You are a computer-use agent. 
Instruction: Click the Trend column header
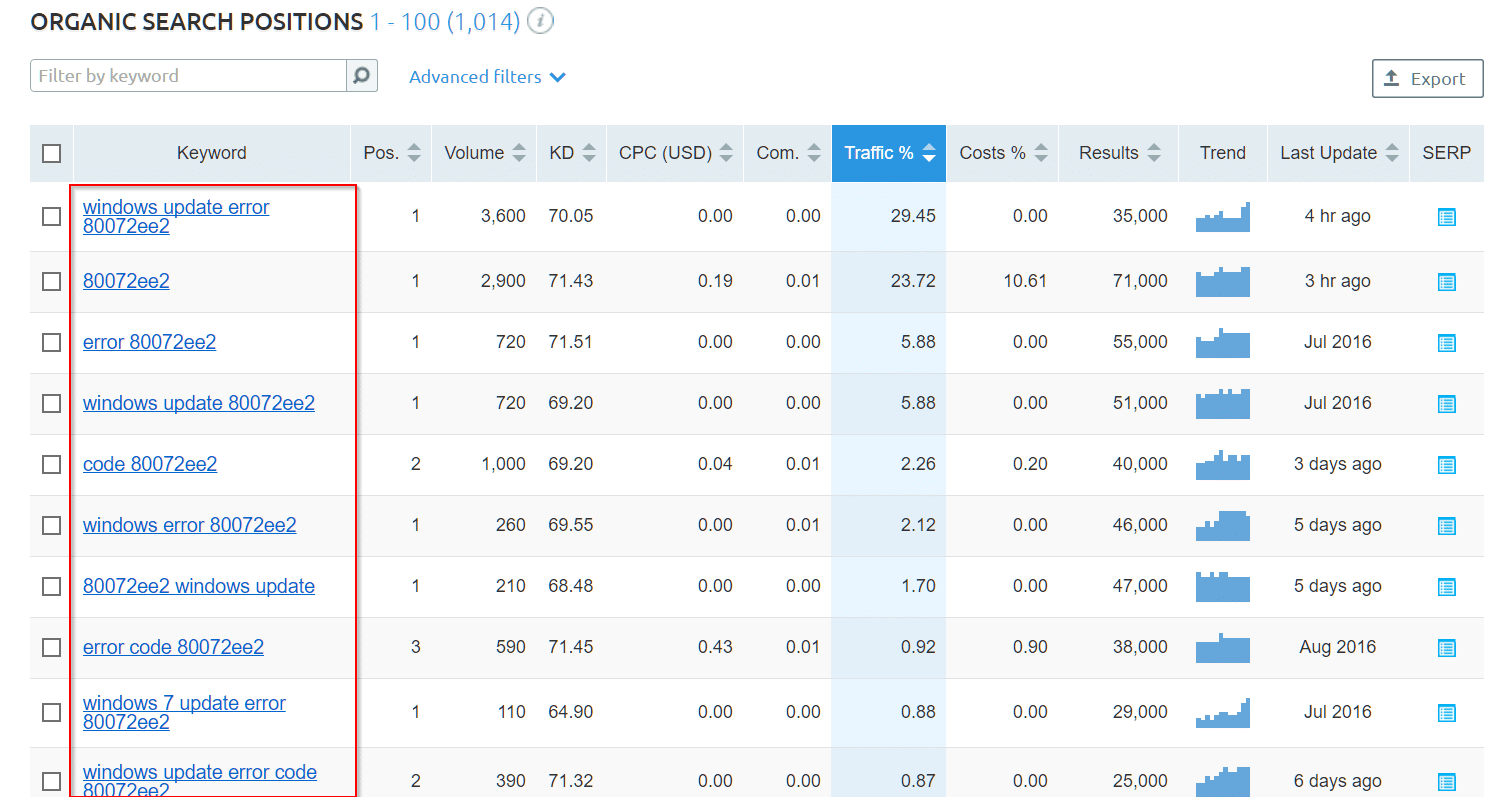1223,153
